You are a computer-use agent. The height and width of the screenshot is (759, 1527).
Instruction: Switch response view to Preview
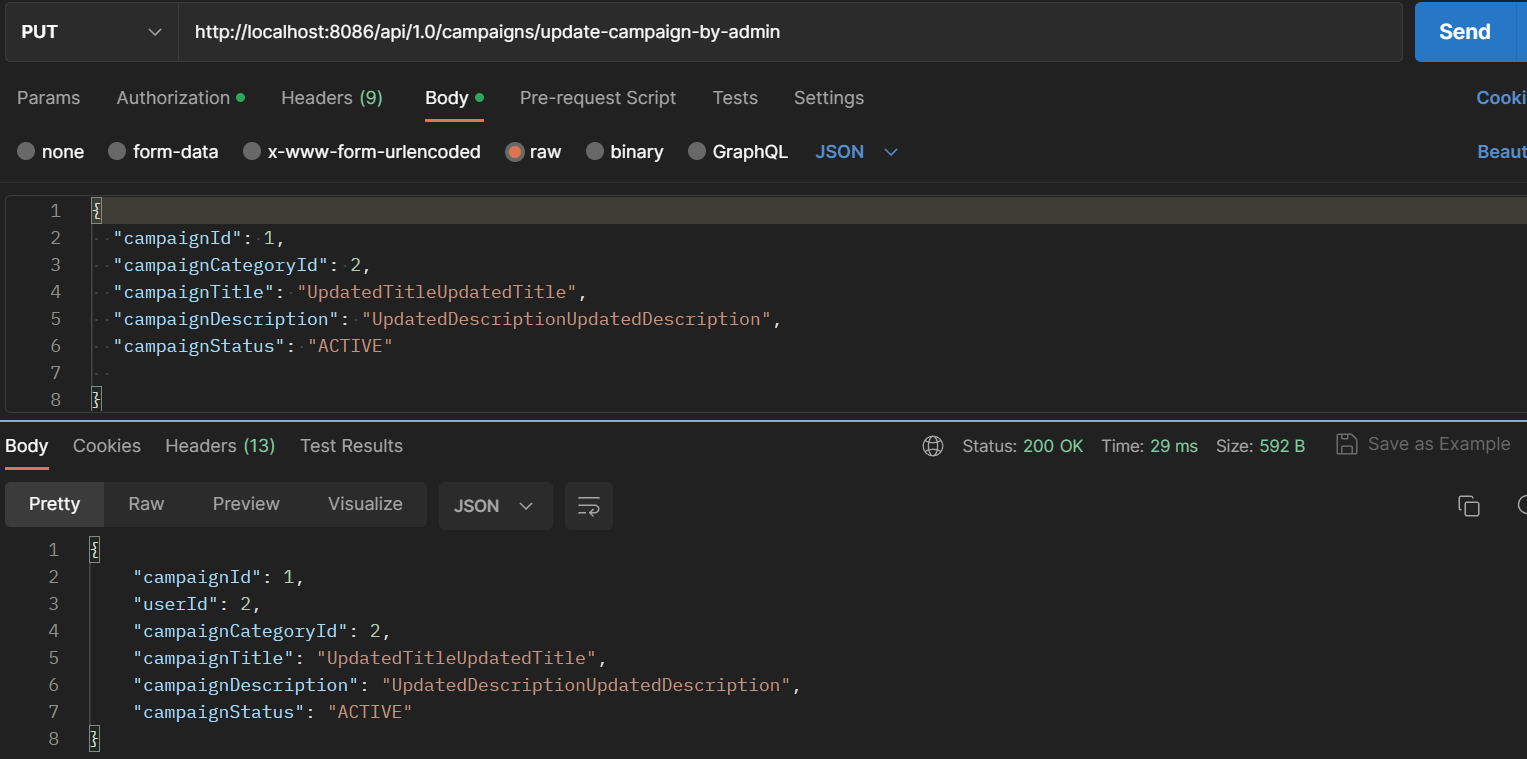pyautogui.click(x=246, y=504)
